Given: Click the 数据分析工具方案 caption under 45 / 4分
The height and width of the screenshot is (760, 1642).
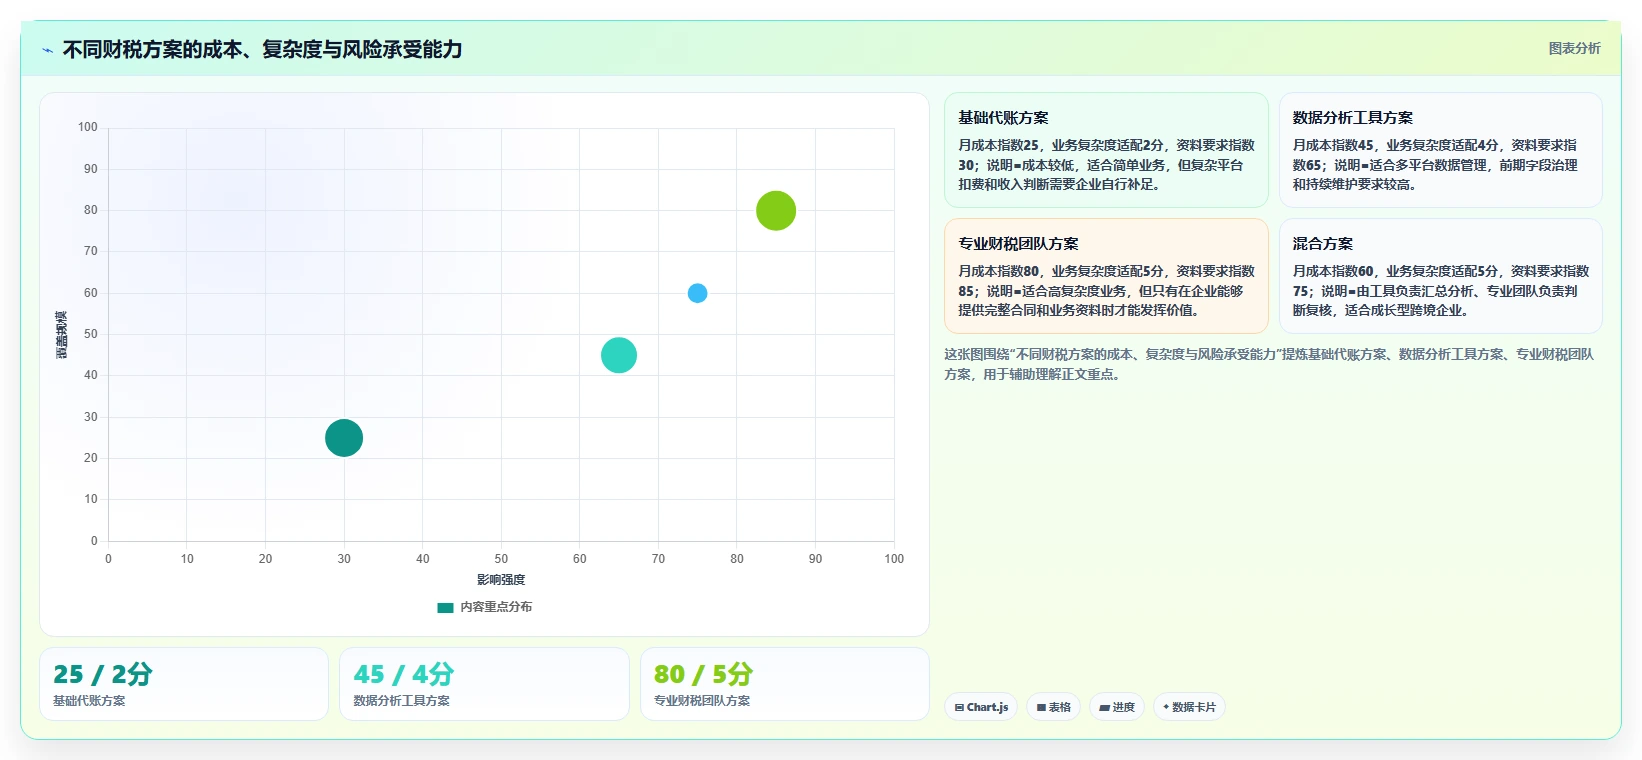Looking at the screenshot, I should [402, 701].
